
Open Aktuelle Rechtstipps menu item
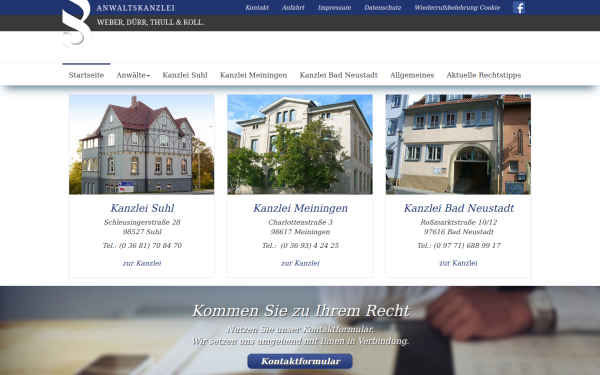click(x=484, y=75)
